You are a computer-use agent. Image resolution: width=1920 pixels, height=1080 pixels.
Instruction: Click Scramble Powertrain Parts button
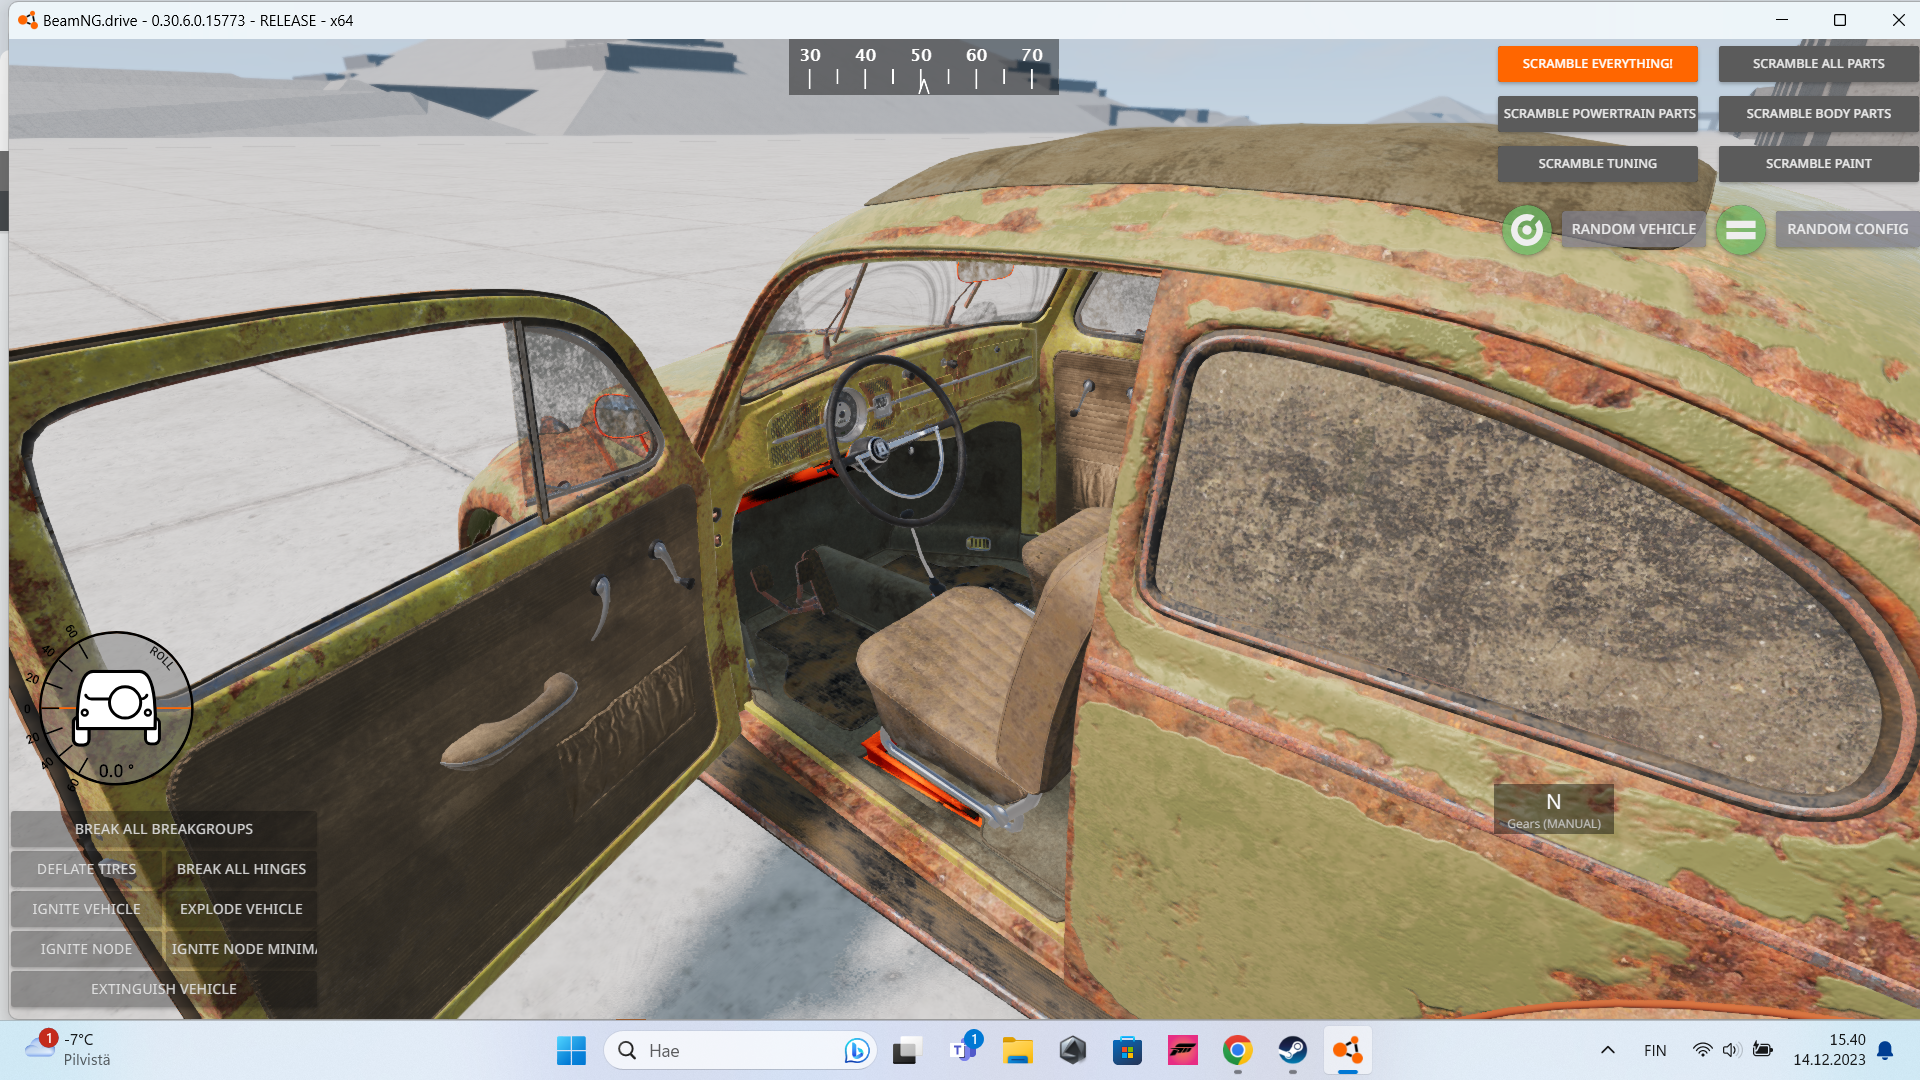coord(1598,113)
